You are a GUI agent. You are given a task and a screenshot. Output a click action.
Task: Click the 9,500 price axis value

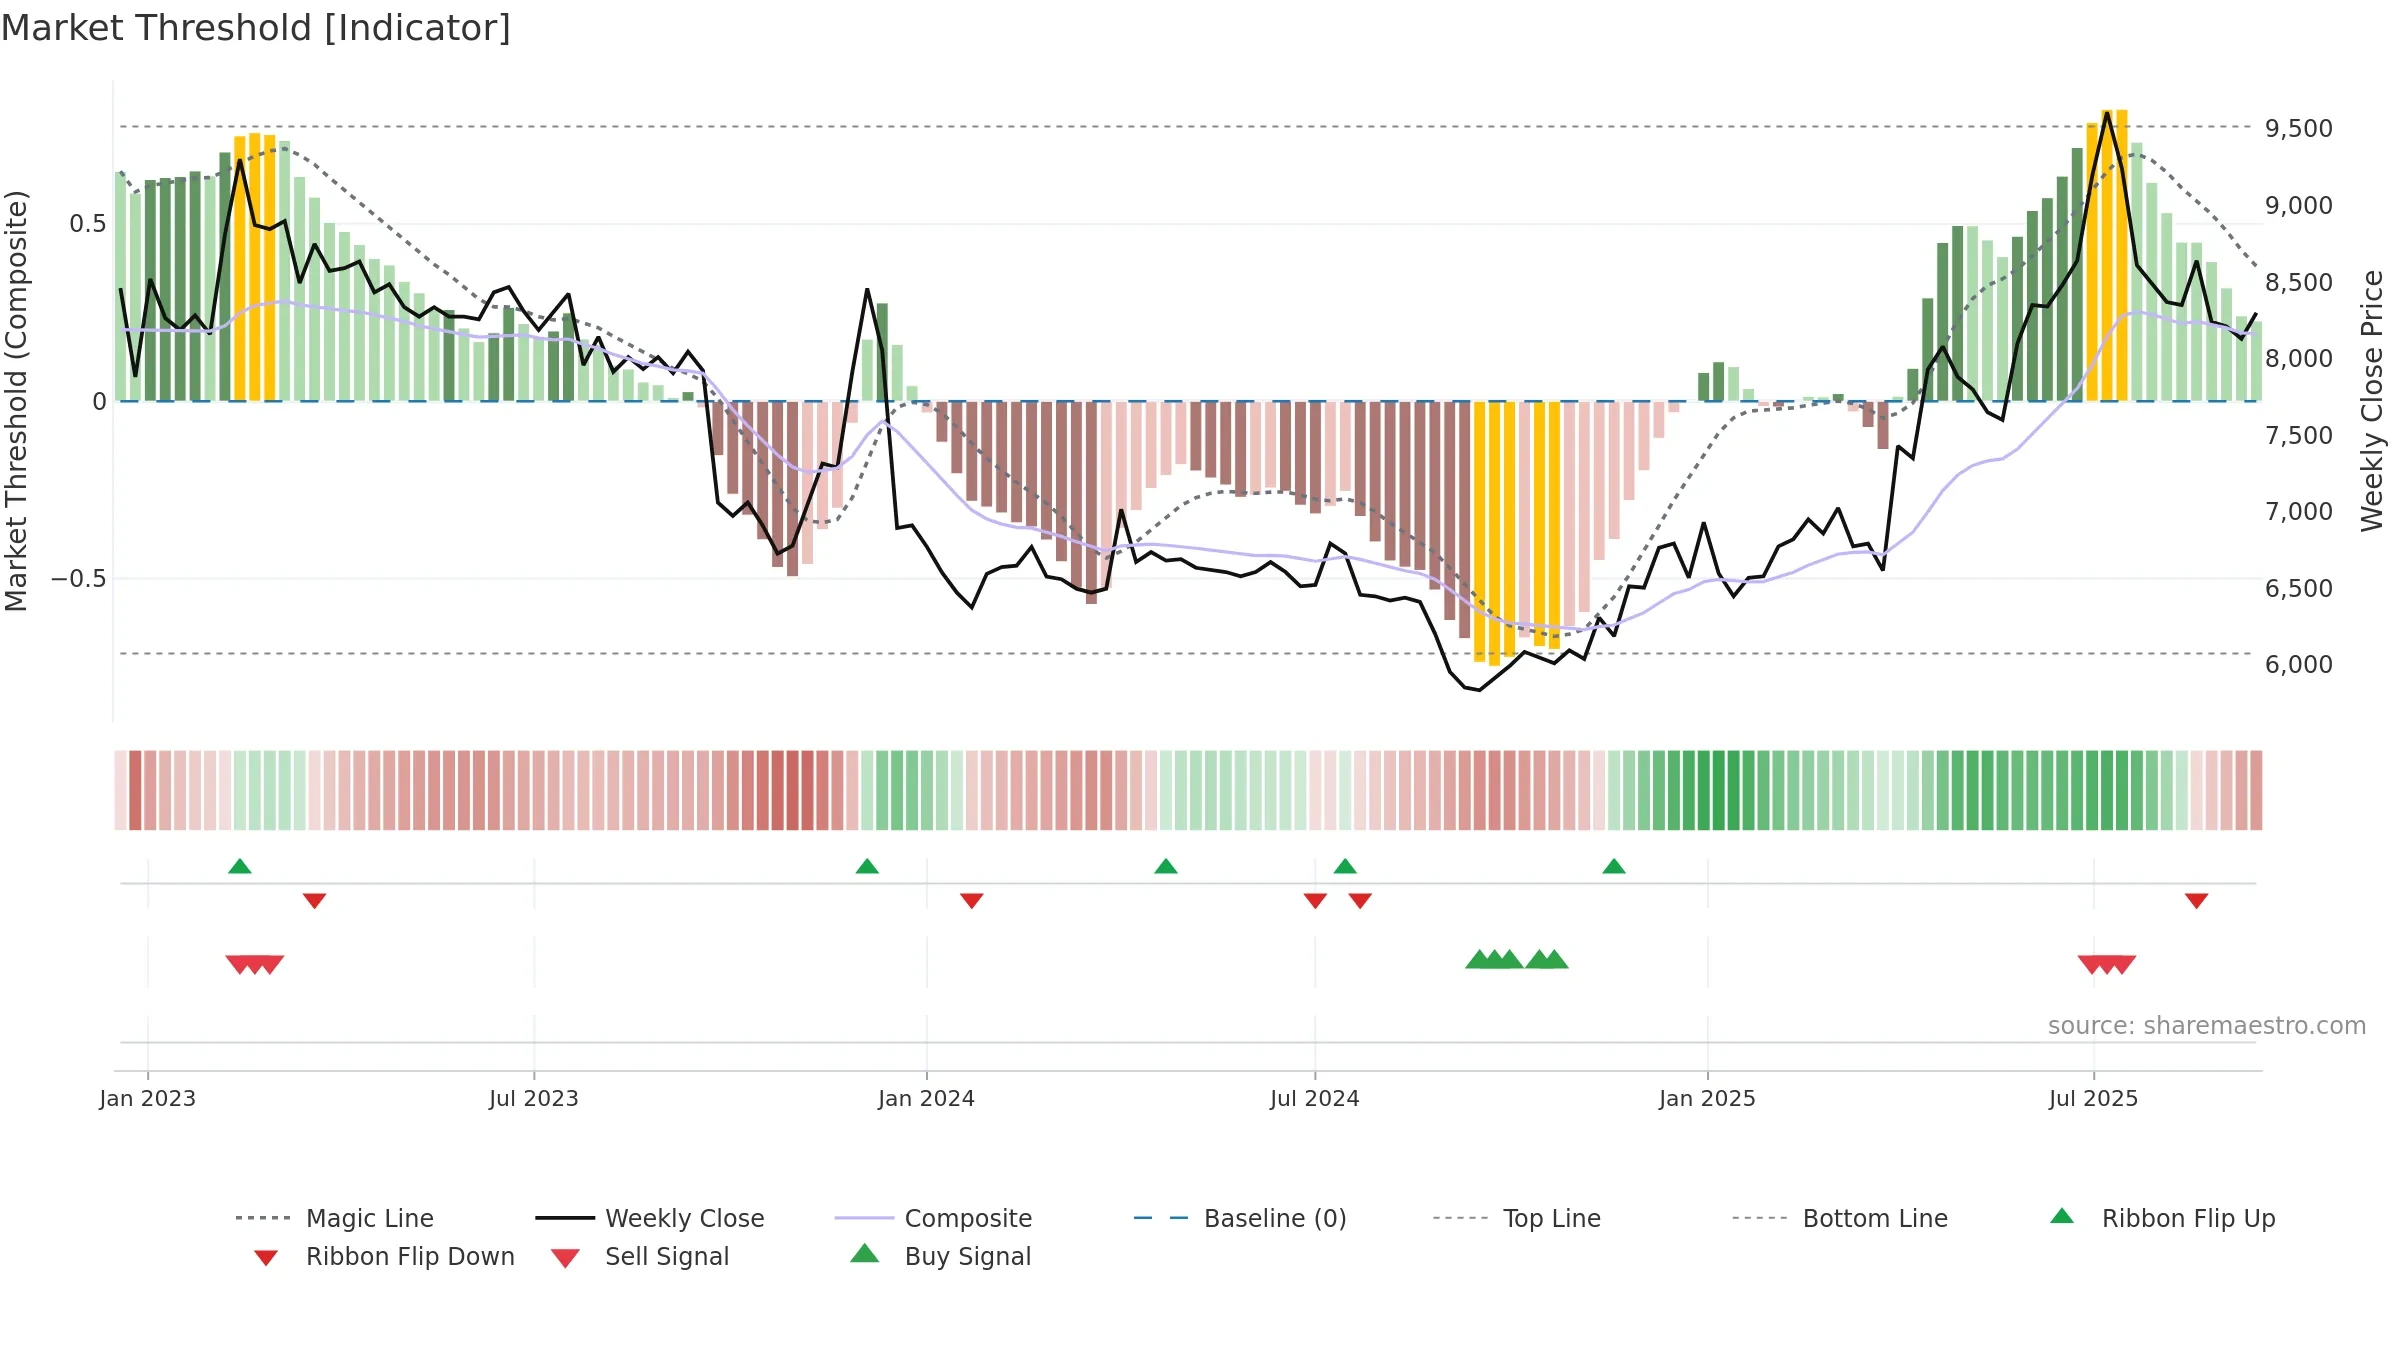point(2299,128)
